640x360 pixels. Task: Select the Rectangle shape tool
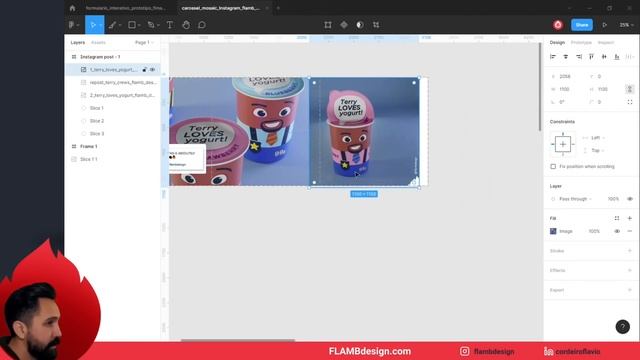click(x=132, y=25)
